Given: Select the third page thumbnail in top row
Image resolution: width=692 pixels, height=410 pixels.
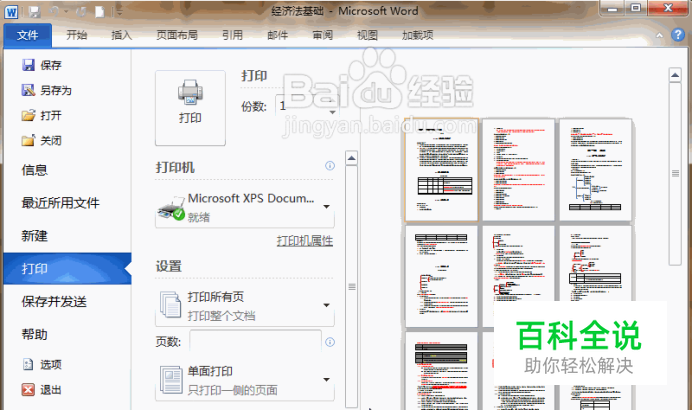Looking at the screenshot, I should [x=595, y=169].
